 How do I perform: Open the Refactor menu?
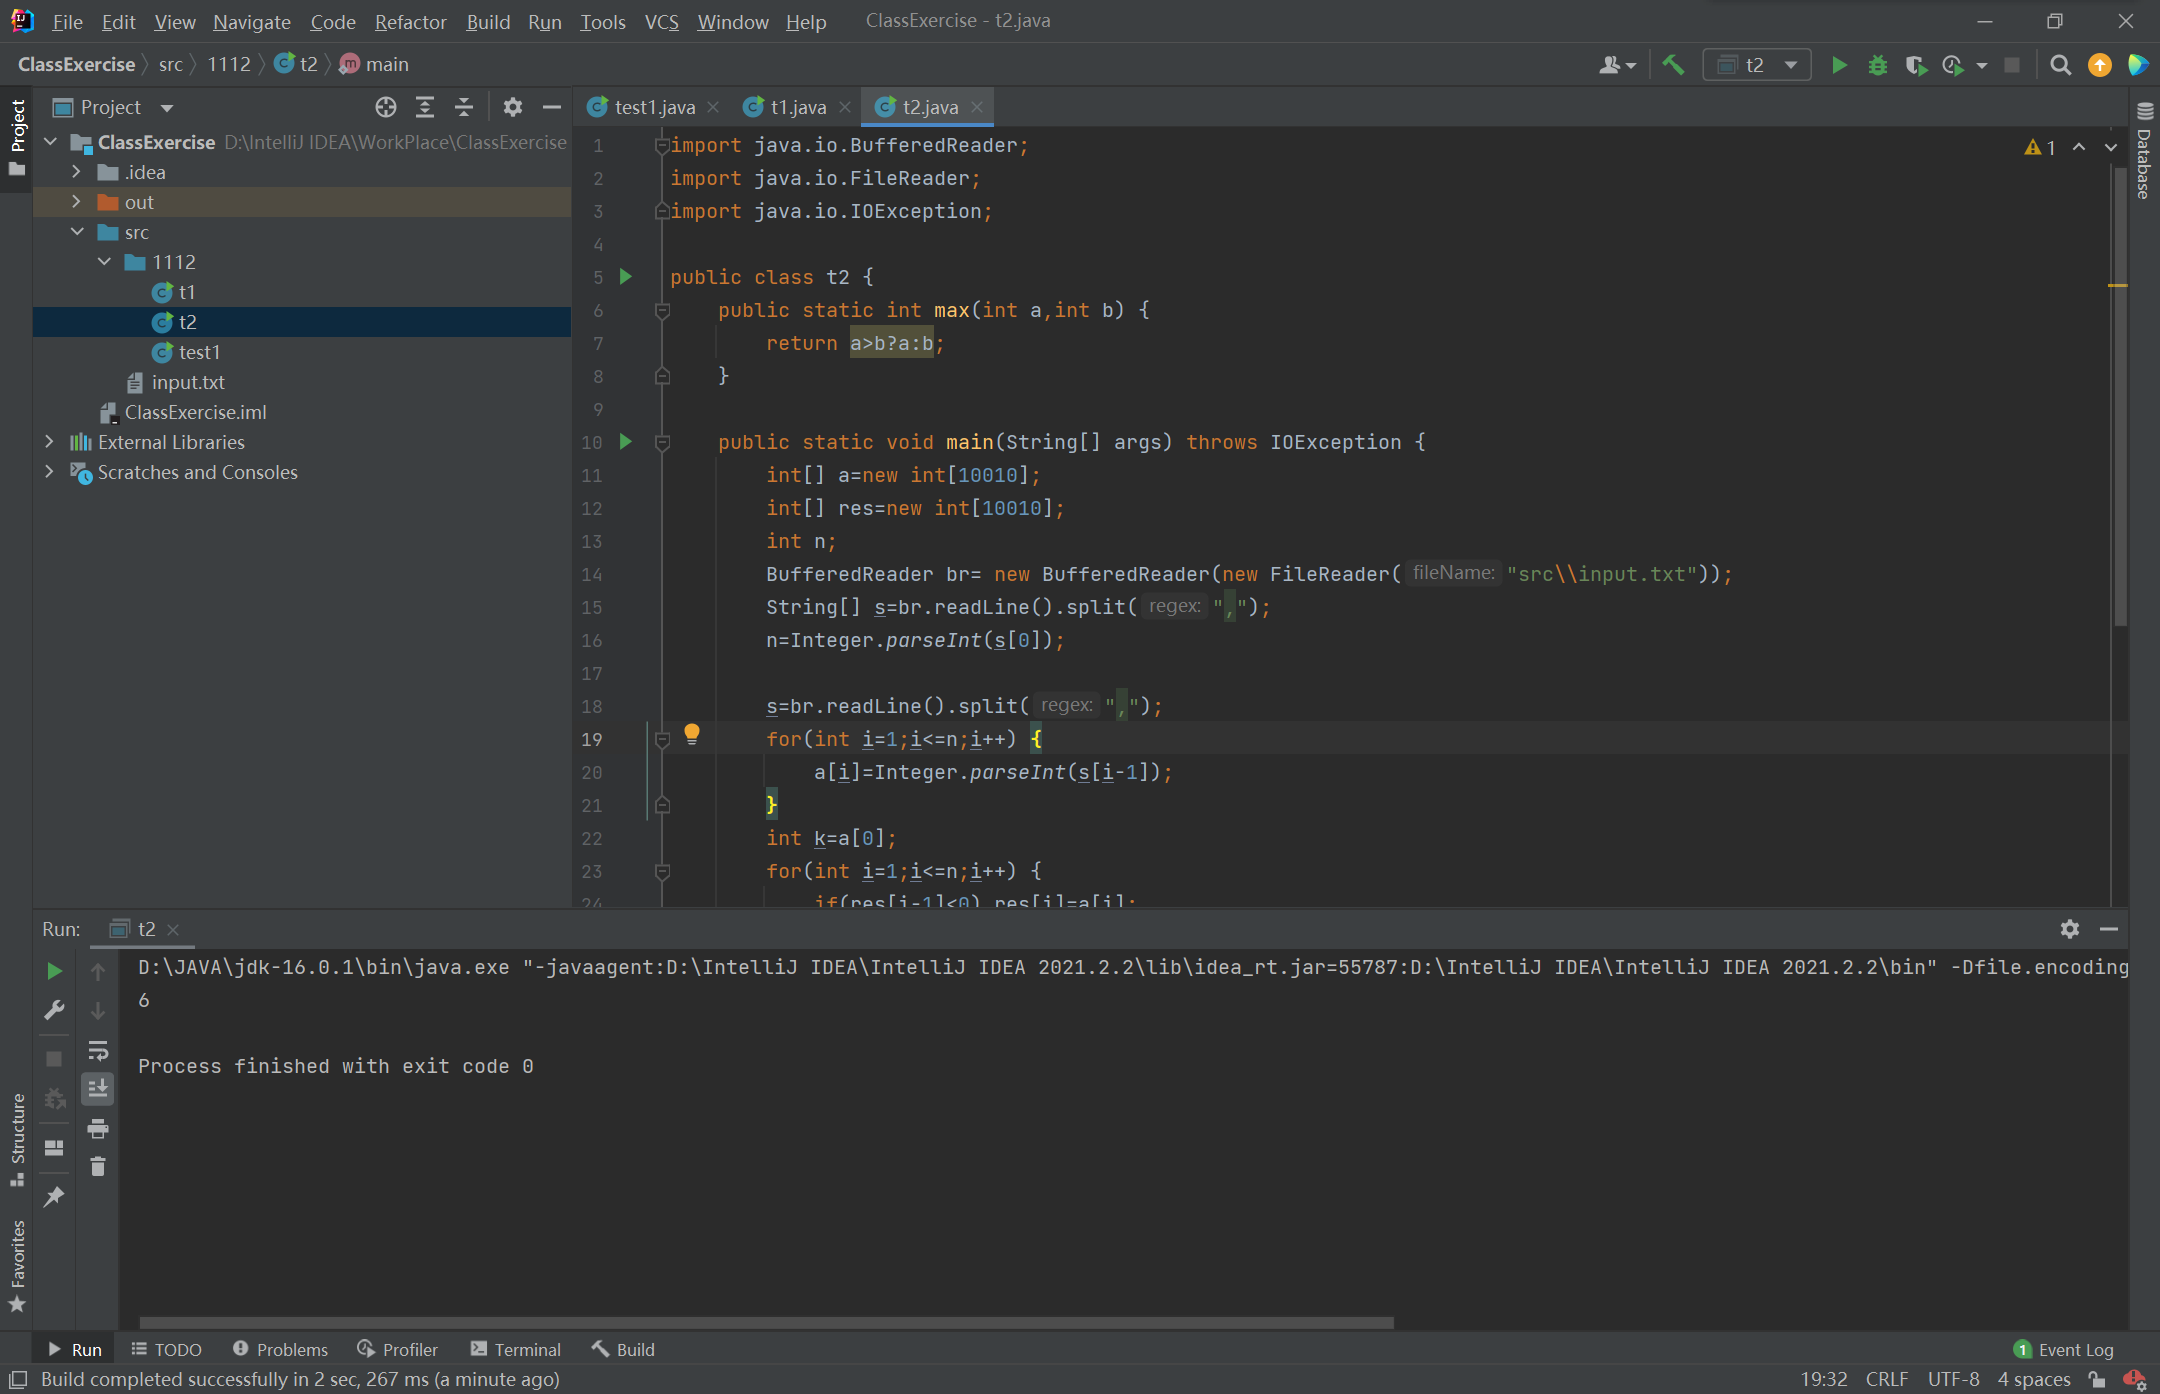[410, 21]
